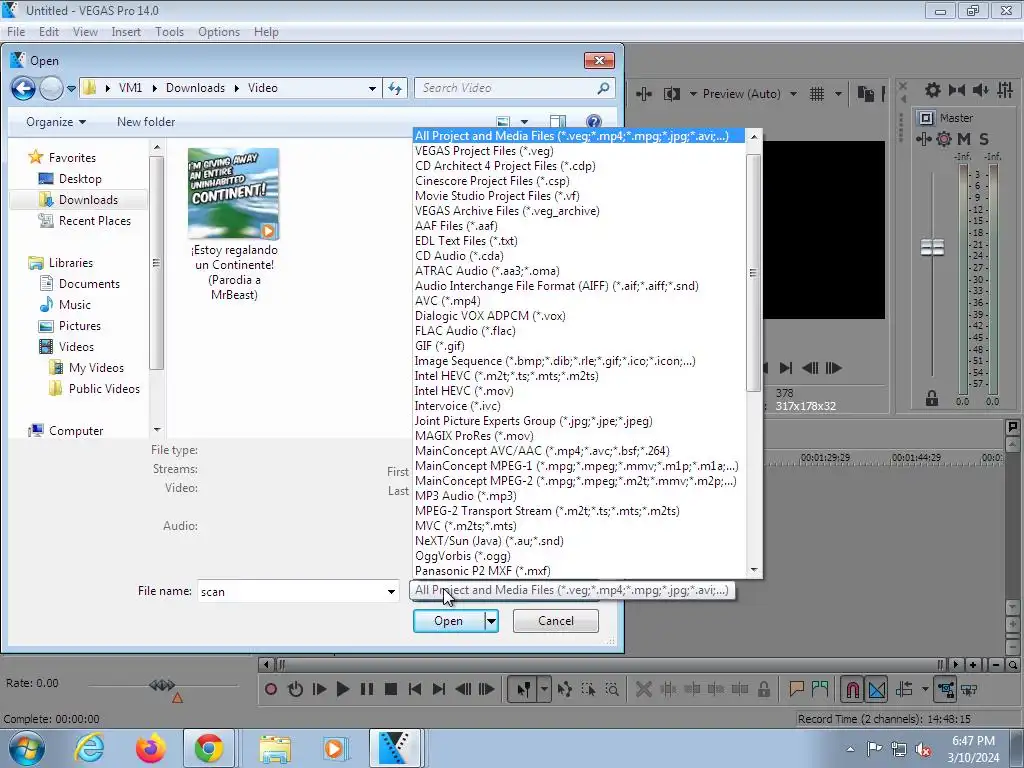Click the Master automation settings icon
Screen dimensions: 1024x768
click(944, 138)
